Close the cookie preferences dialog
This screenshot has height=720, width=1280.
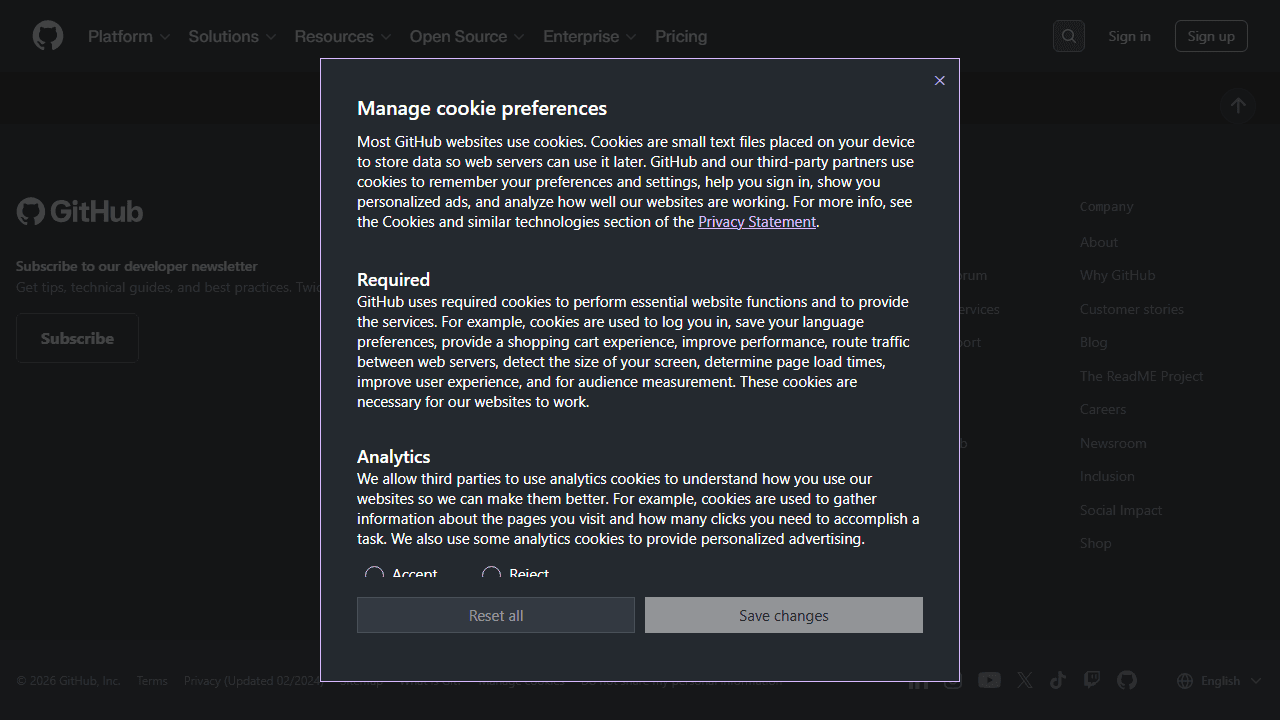(939, 81)
